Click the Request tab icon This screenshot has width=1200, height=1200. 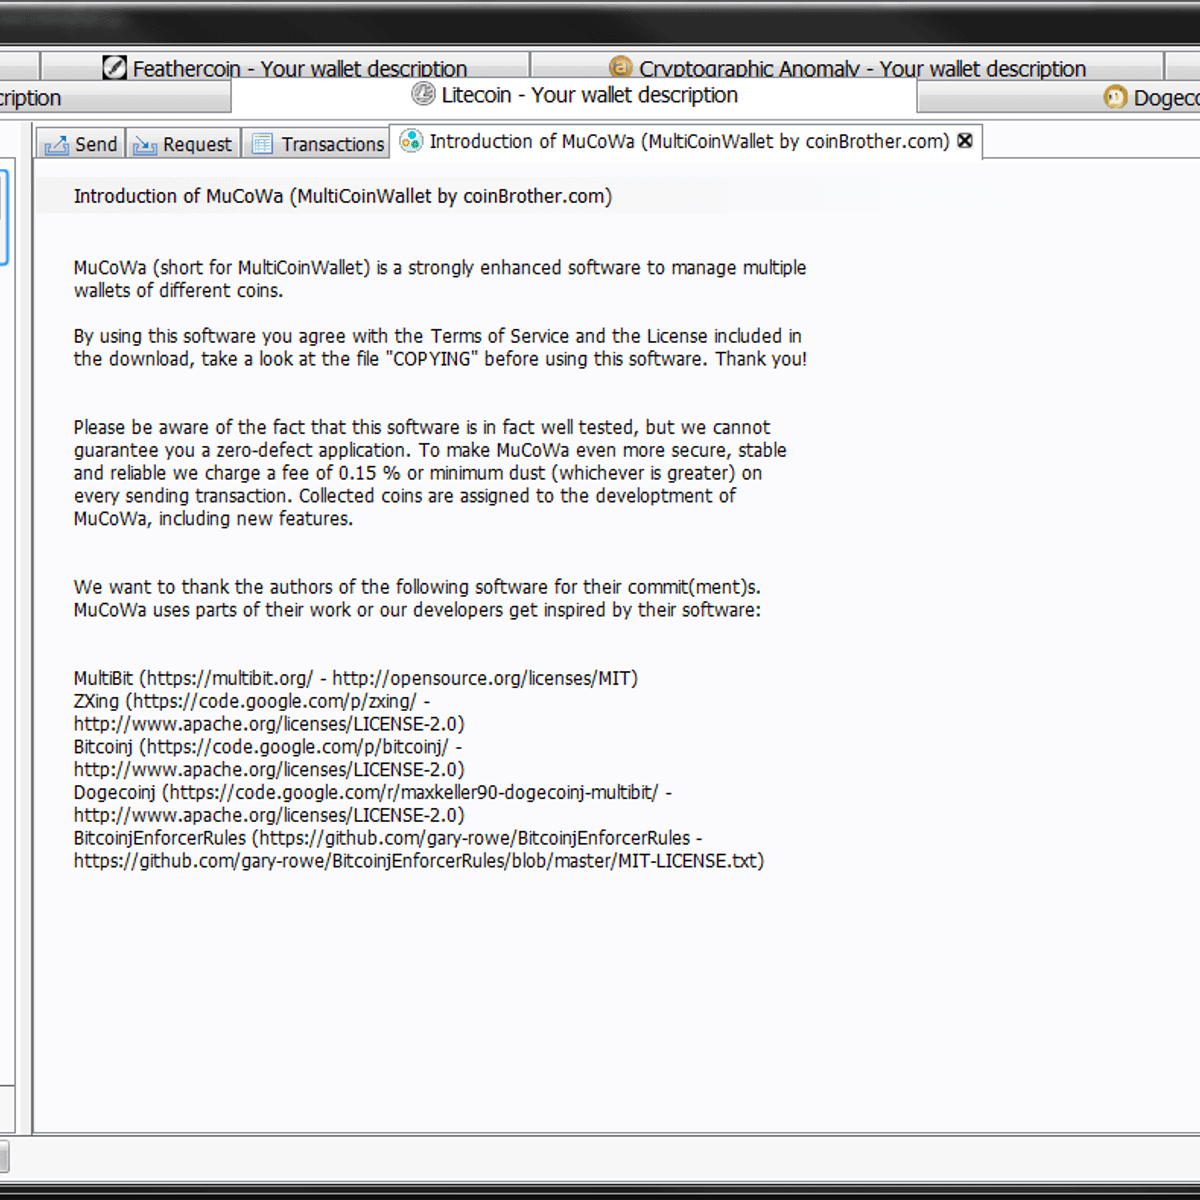click(x=145, y=145)
